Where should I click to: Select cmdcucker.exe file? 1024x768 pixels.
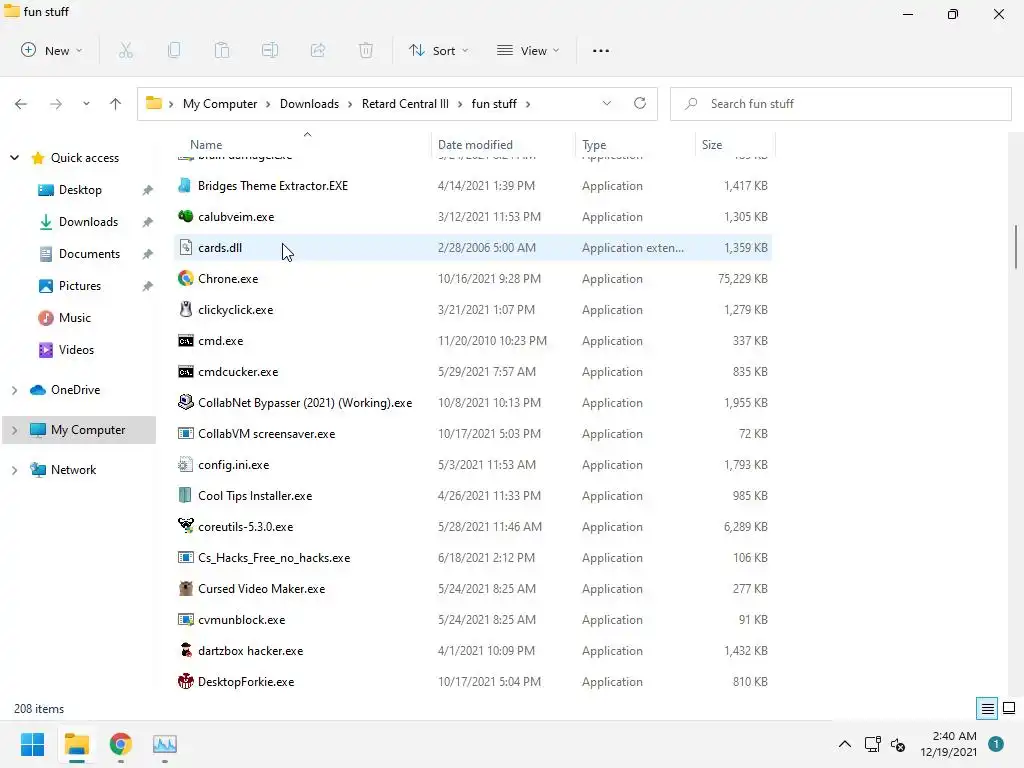[473, 372]
